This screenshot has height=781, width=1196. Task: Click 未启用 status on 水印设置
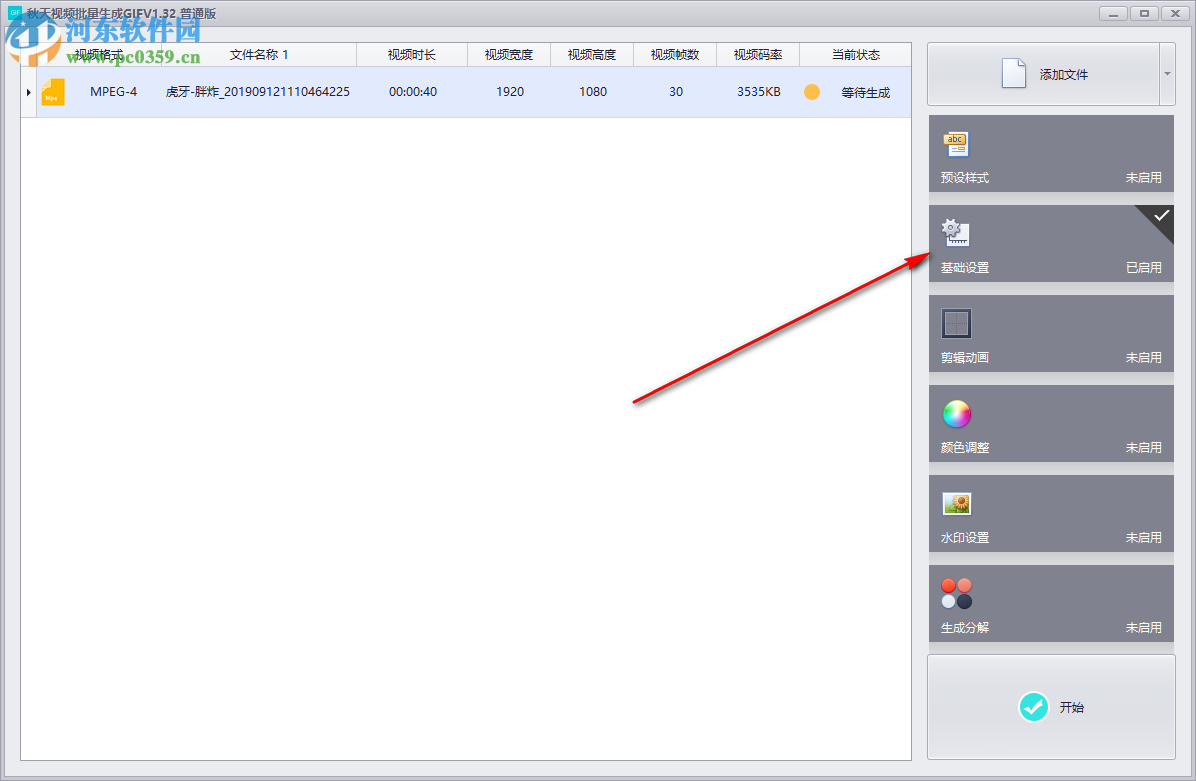pos(1143,538)
